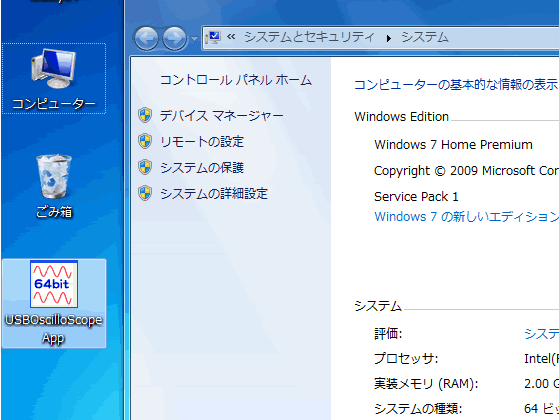Click the システムの種類: label
The width and height of the screenshot is (559, 420).
(418, 409)
